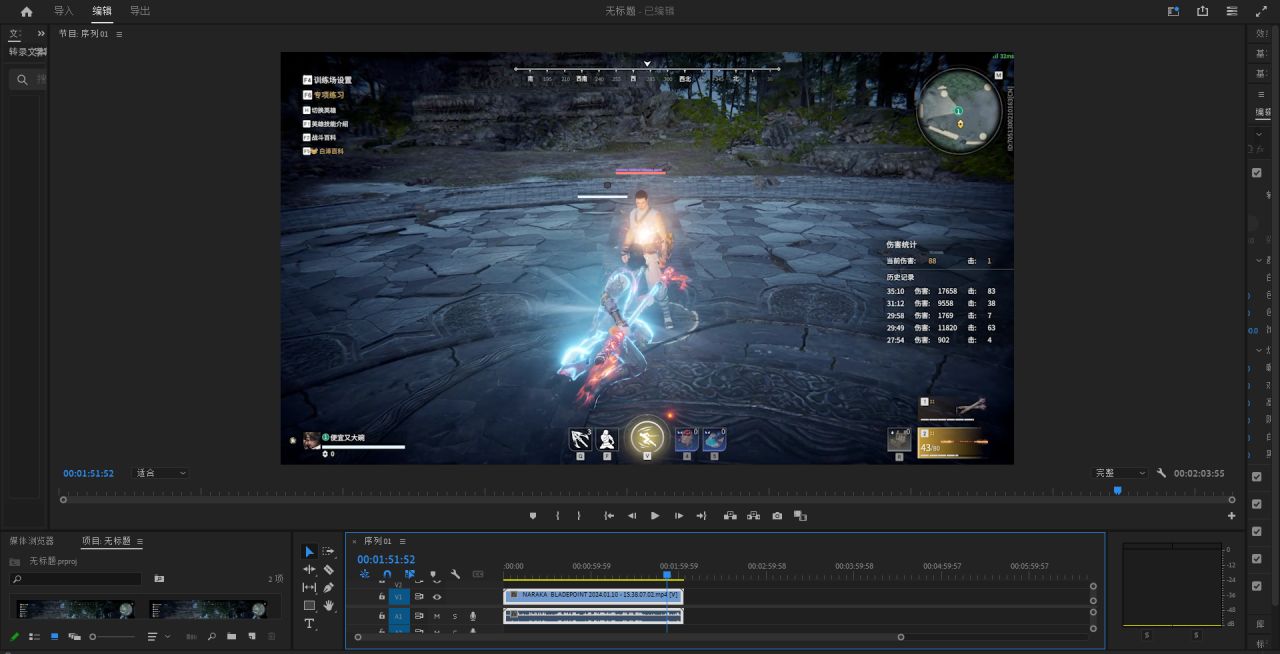Switch to the 导出 workspace tab

click(140, 11)
